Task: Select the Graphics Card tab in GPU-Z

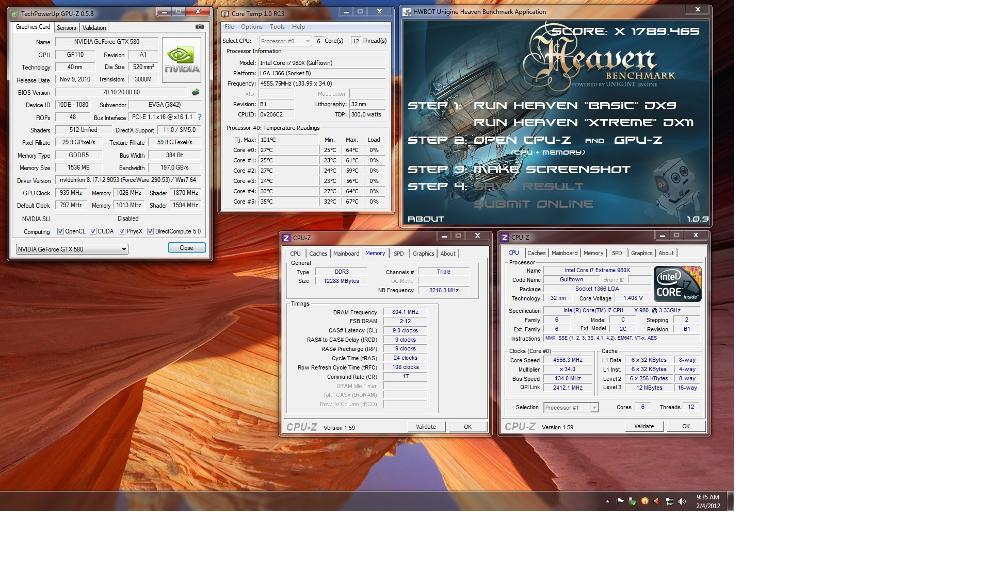Action: [x=33, y=27]
